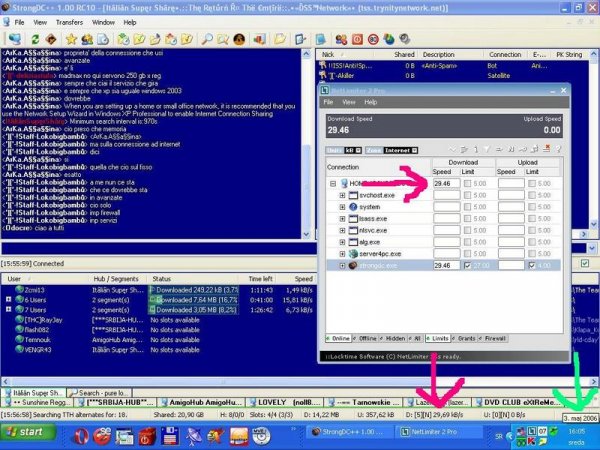Toggle upload limit checkbox for strongdc.exe

[x=532, y=266]
